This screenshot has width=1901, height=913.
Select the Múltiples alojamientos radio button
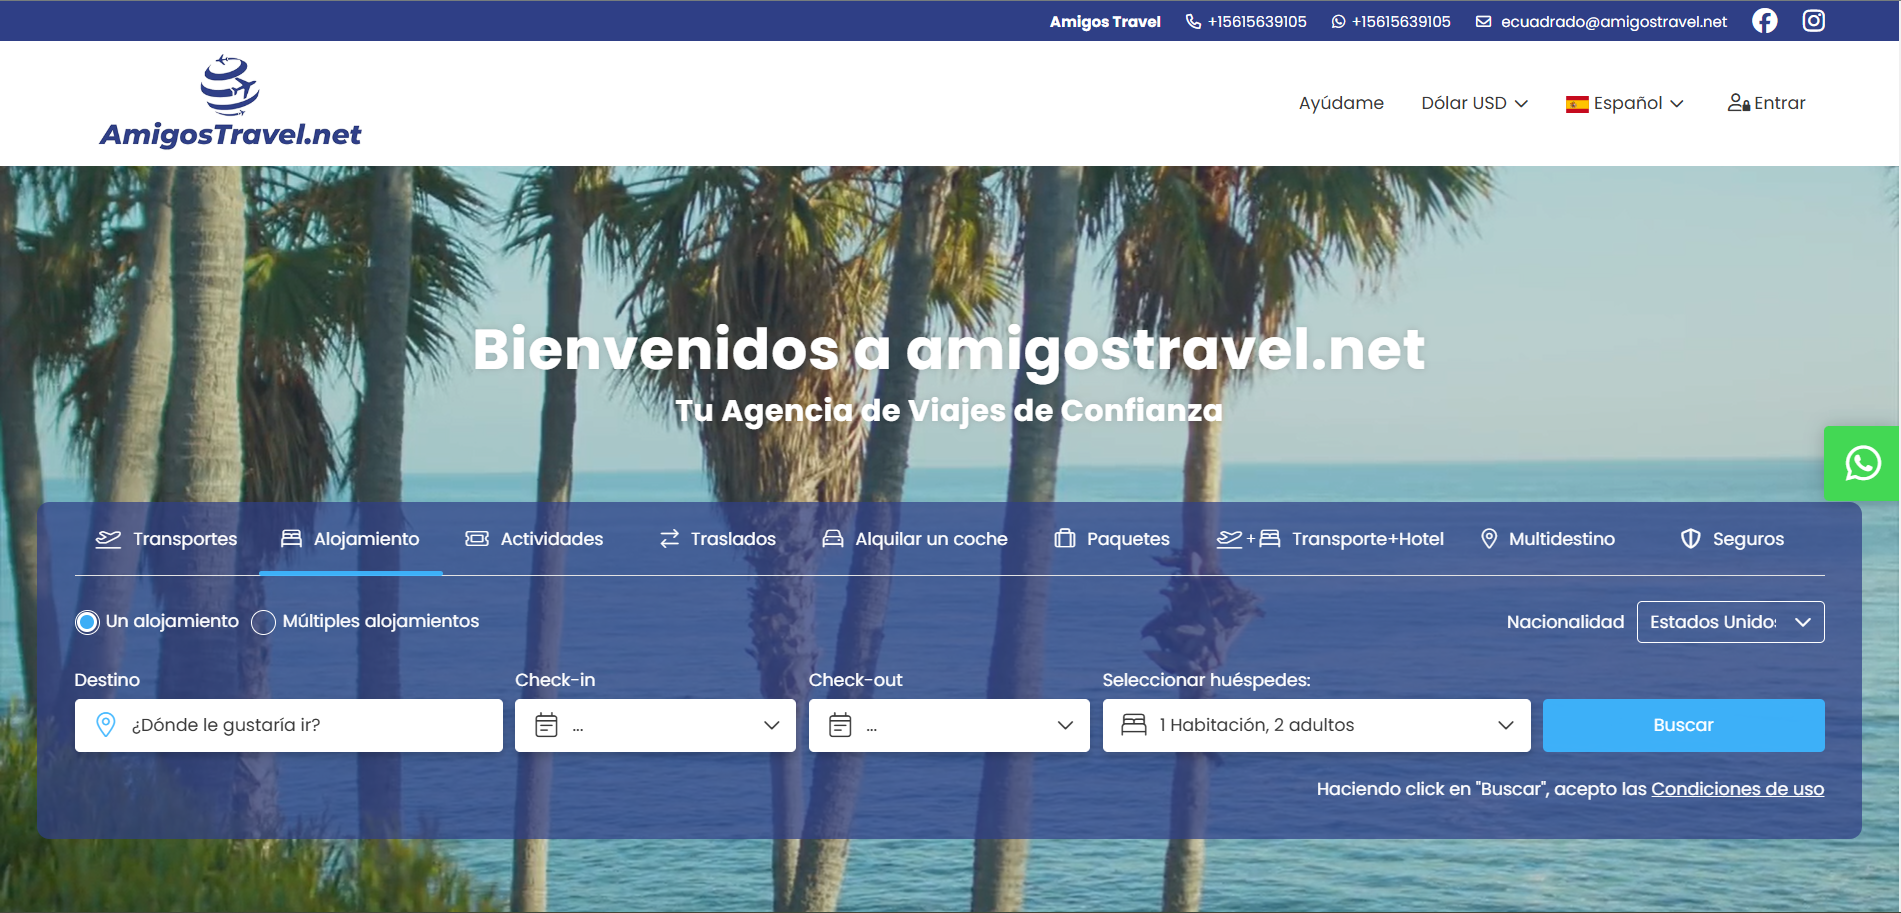(263, 622)
